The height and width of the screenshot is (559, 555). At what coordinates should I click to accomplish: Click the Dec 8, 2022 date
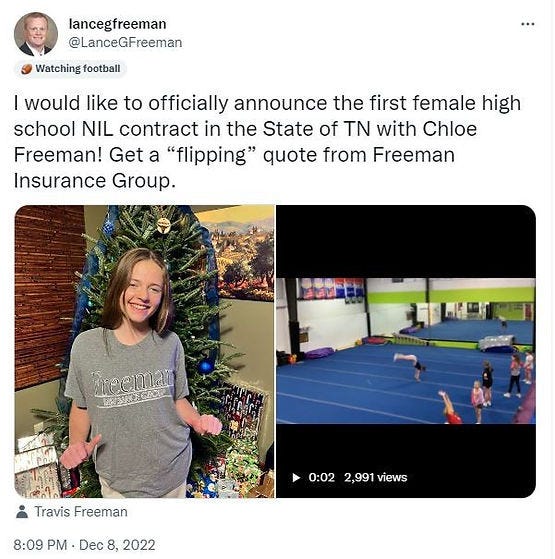coord(117,545)
